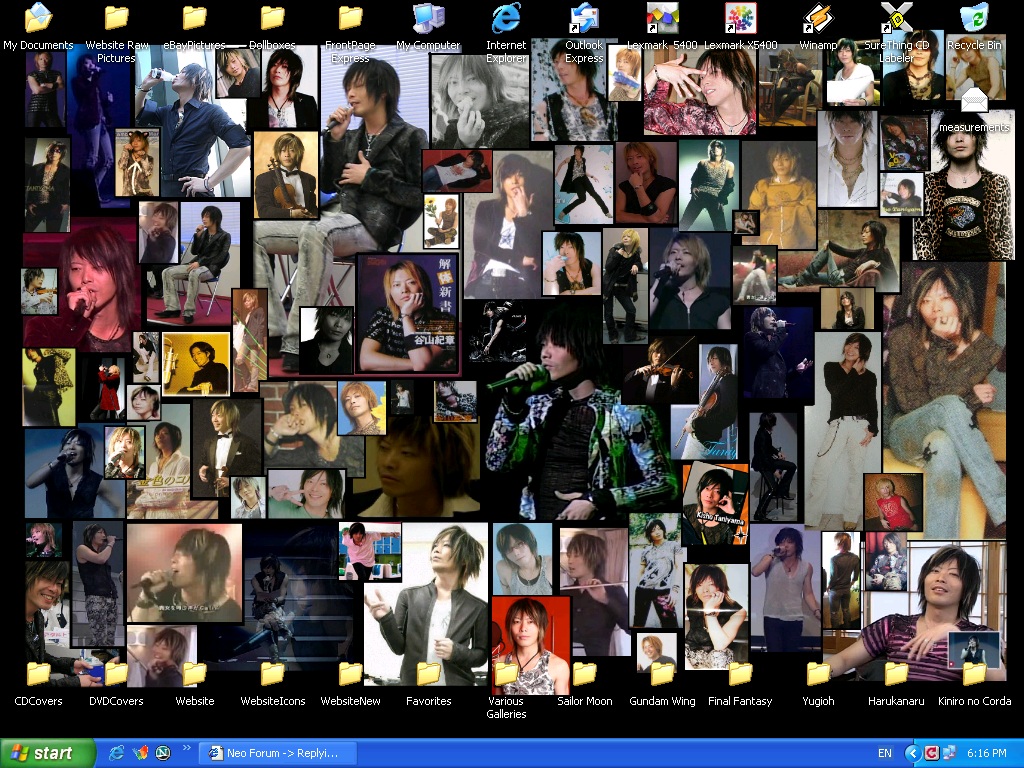The width and height of the screenshot is (1024, 768).
Task: Launch Internet Explorer from Quick Launch
Action: tap(117, 753)
